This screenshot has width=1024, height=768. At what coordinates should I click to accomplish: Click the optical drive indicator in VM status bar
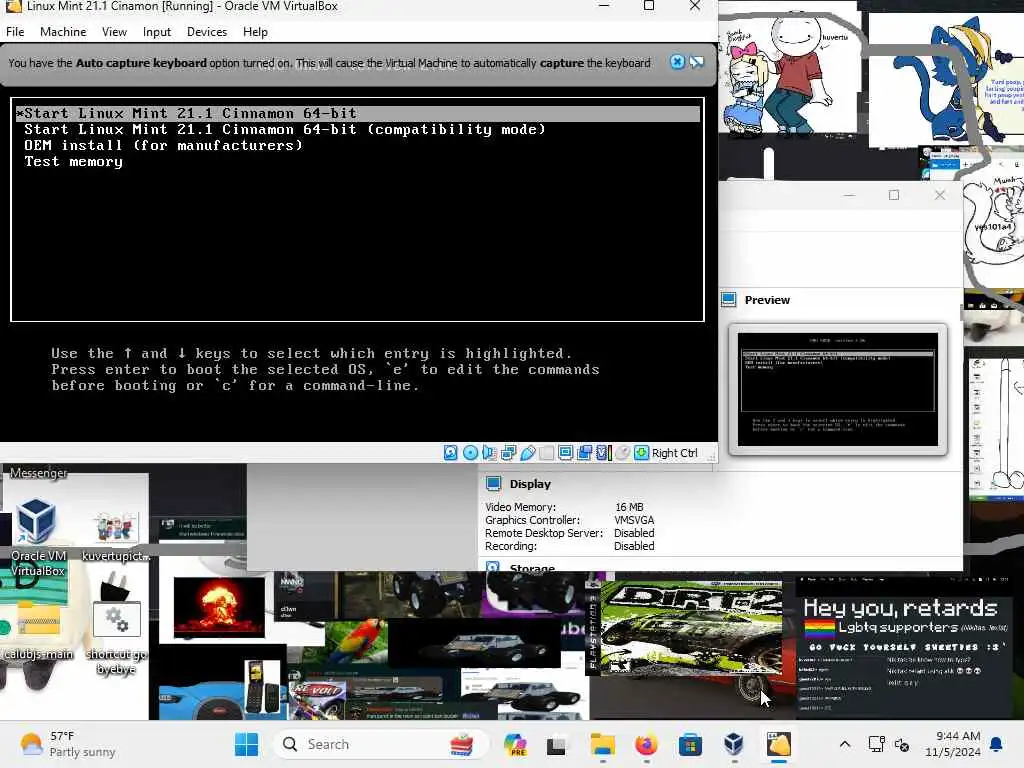[x=470, y=453]
